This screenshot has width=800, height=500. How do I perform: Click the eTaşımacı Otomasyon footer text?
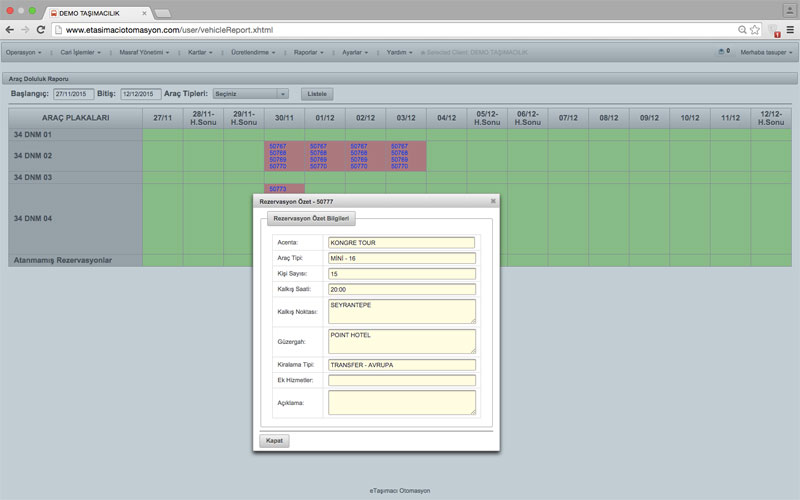tap(399, 491)
